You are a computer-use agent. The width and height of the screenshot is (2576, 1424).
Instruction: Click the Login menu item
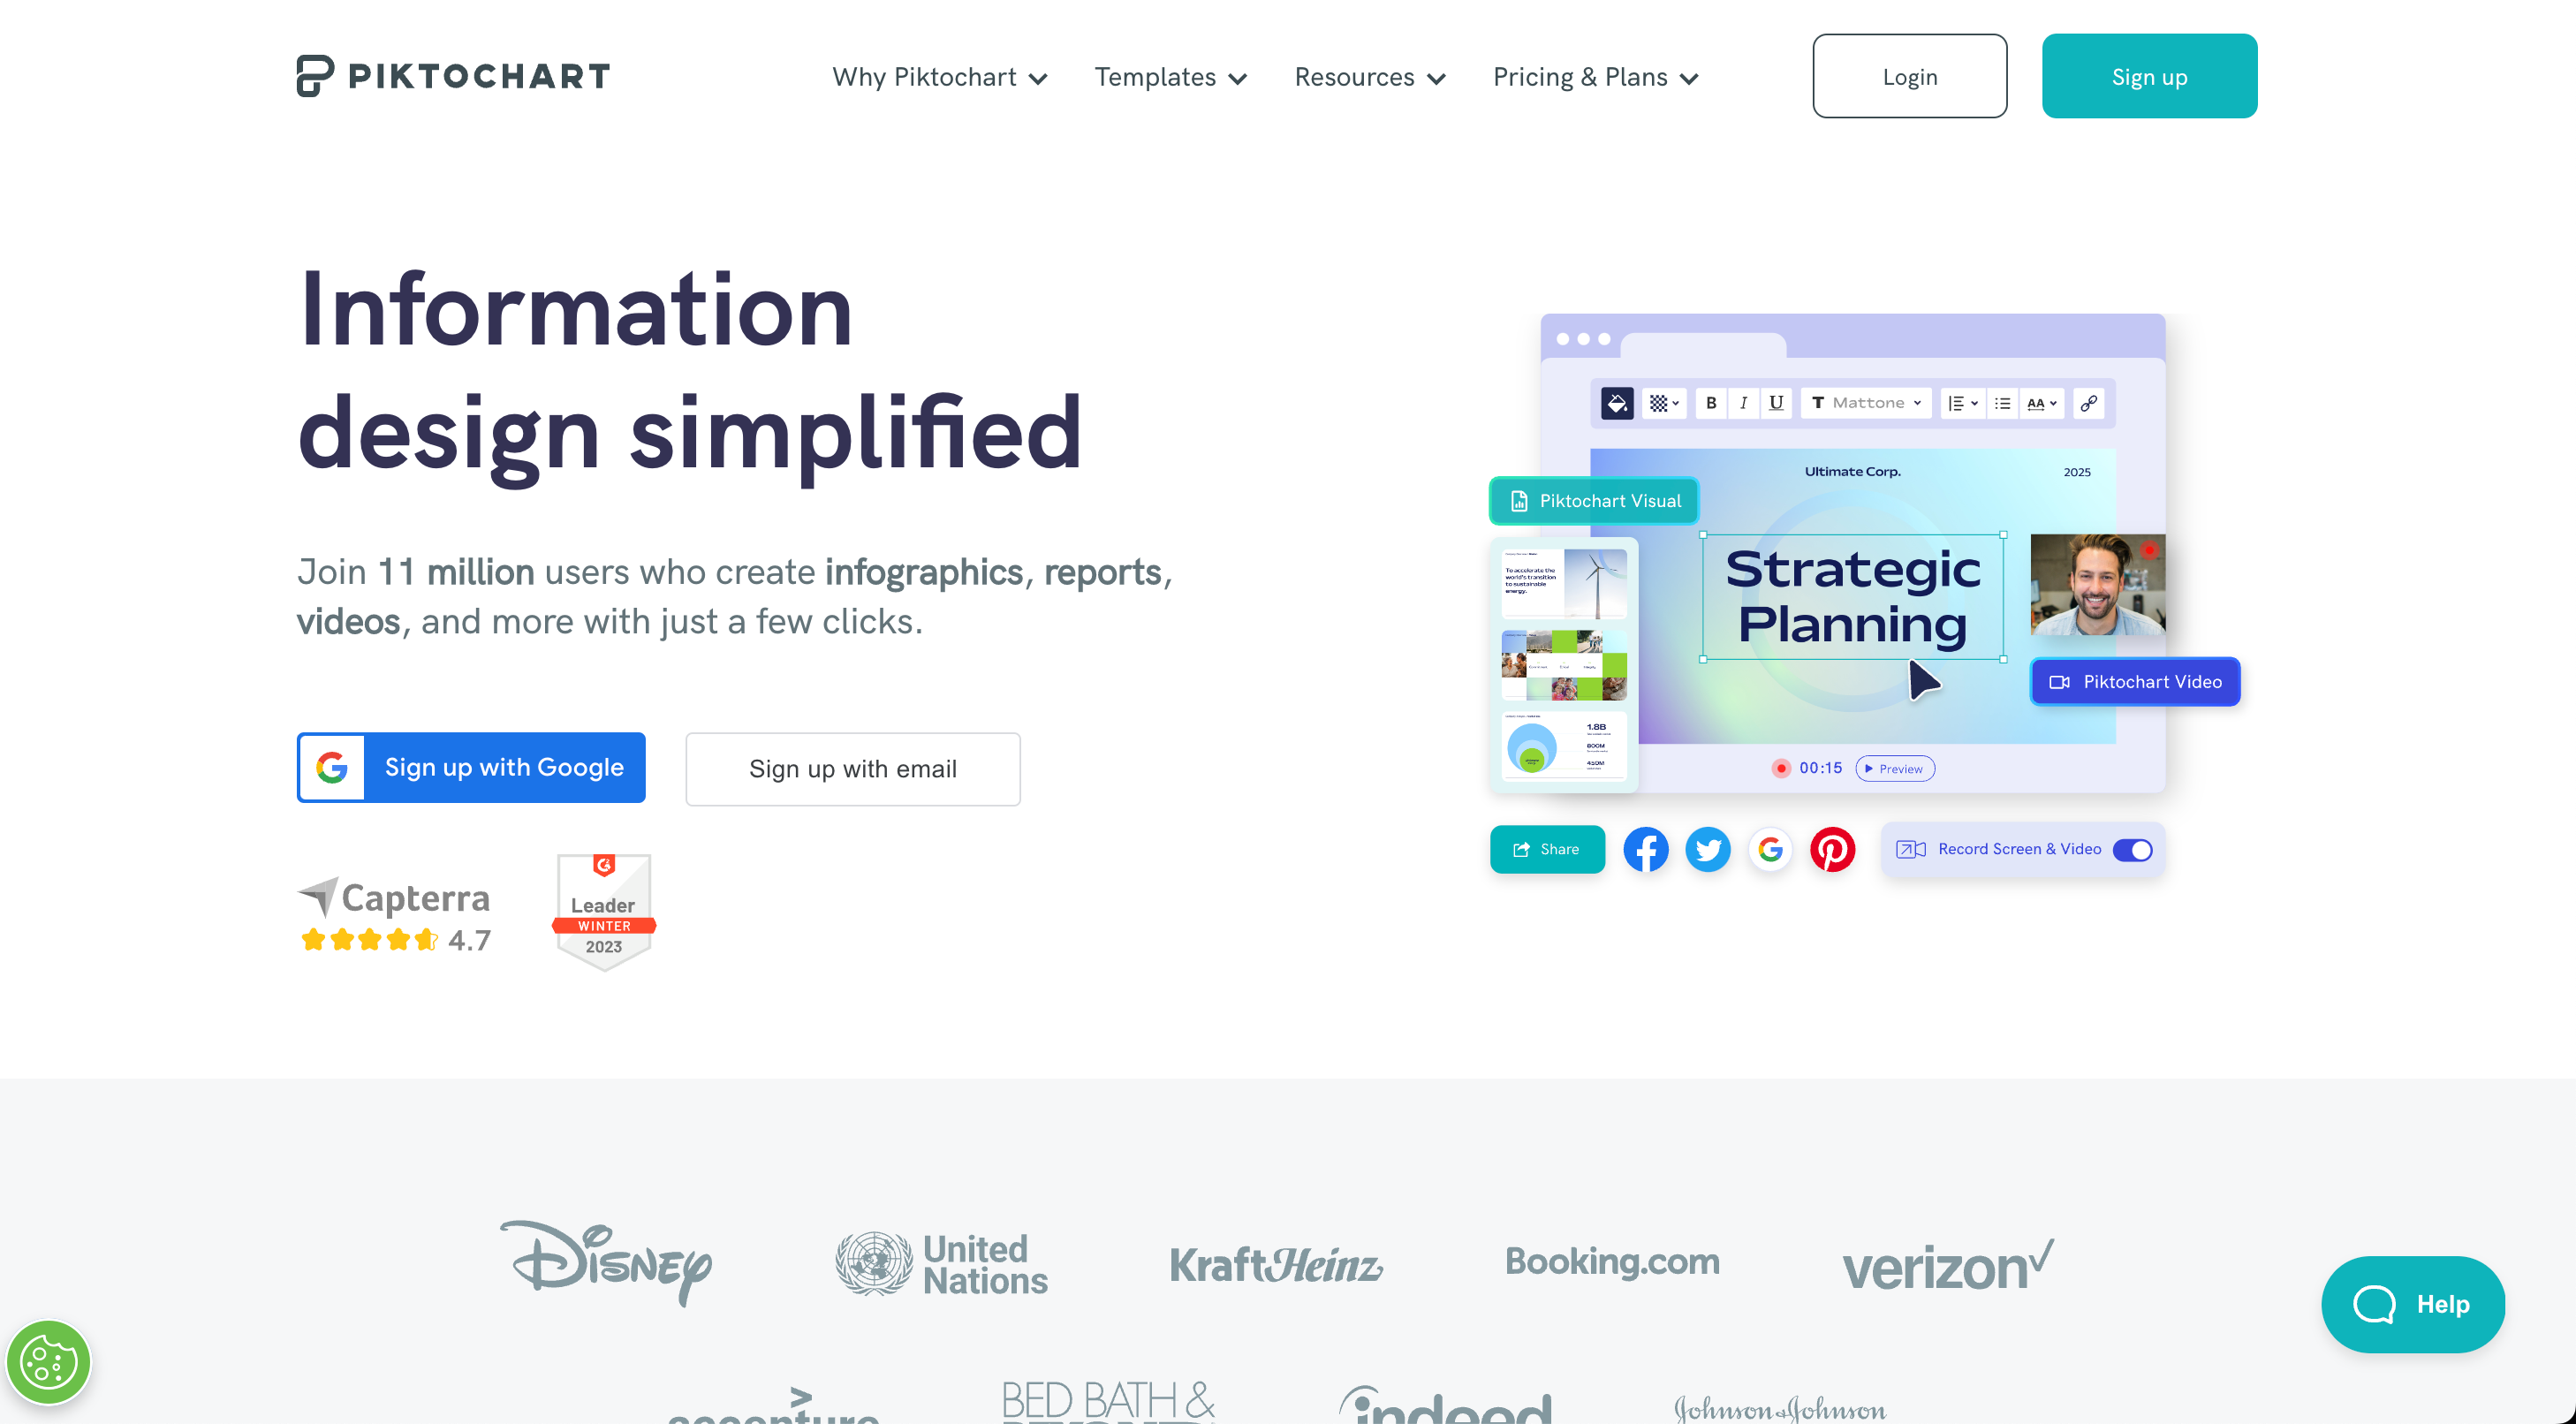point(1910,75)
